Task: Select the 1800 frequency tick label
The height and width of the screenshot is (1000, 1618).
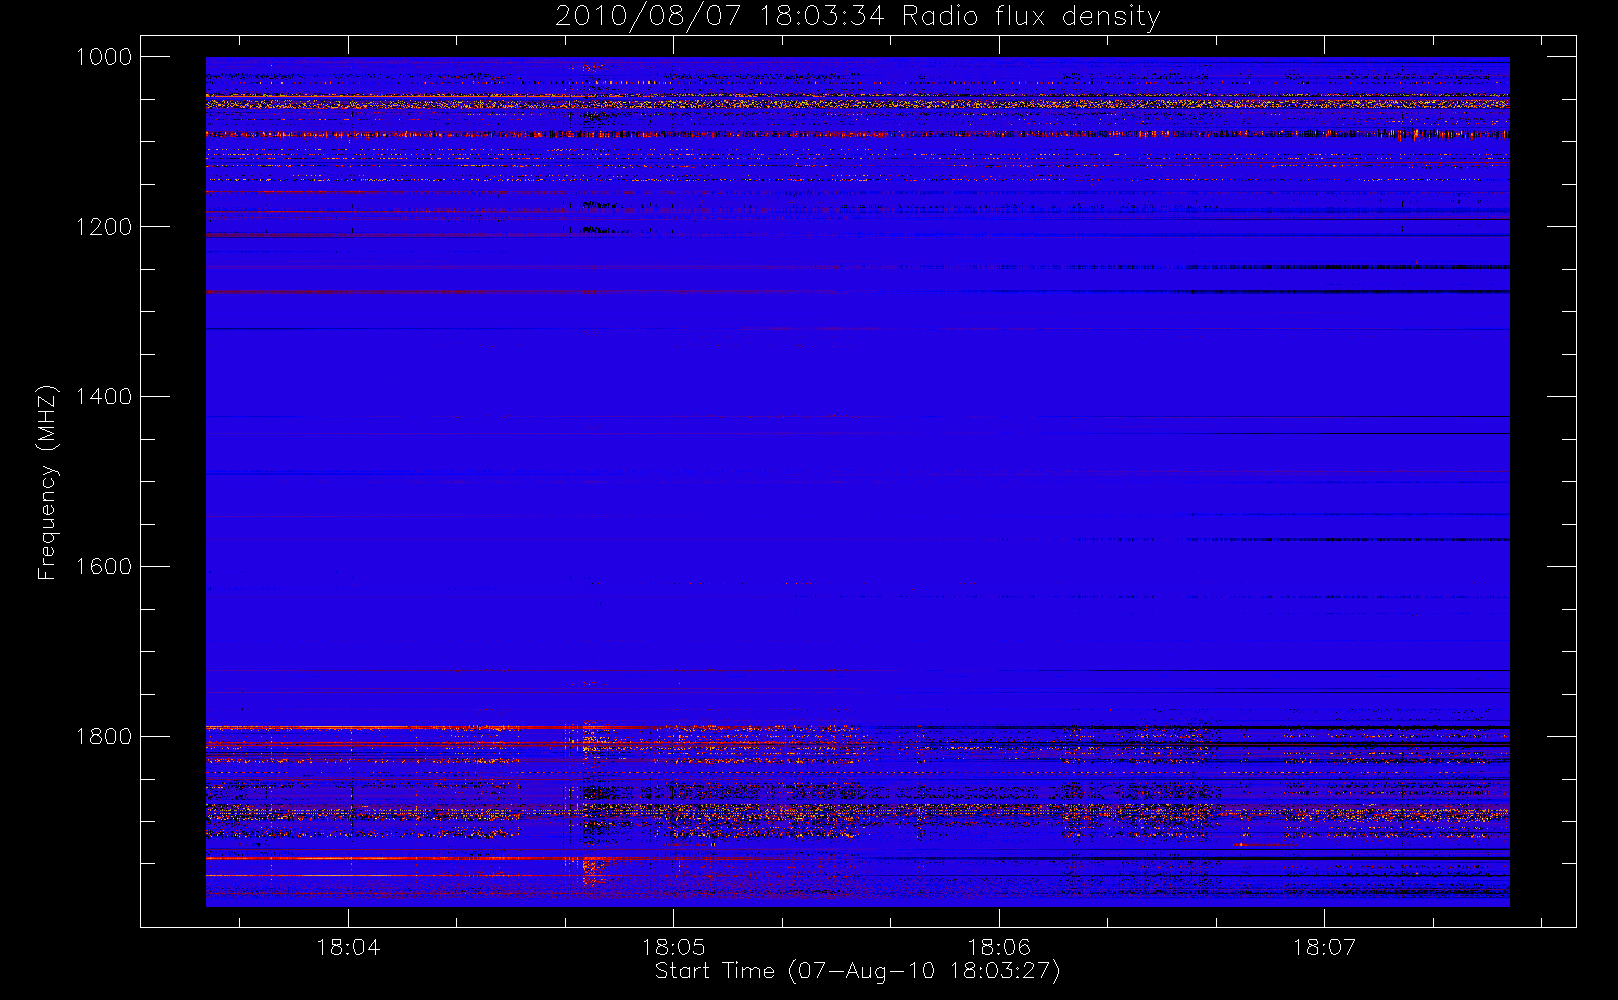Action: tap(104, 737)
